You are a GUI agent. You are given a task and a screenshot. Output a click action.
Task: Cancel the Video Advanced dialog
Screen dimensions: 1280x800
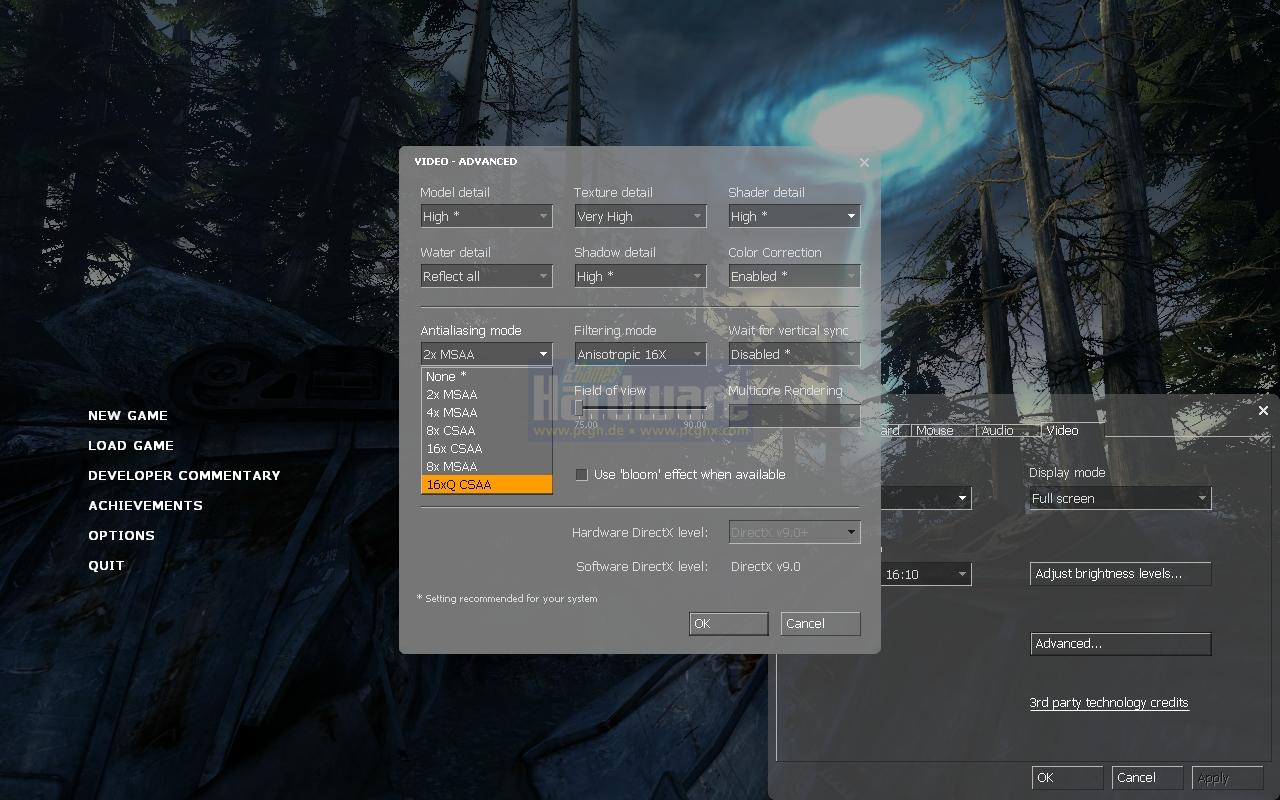click(820, 624)
